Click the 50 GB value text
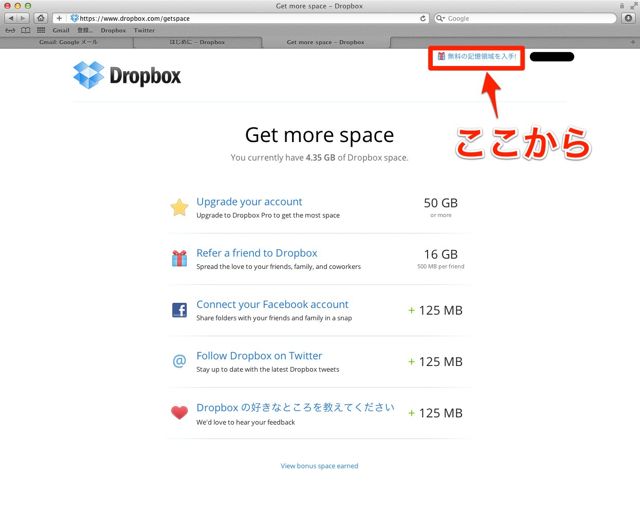Image resolution: width=640 pixels, height=506 pixels. [440, 203]
